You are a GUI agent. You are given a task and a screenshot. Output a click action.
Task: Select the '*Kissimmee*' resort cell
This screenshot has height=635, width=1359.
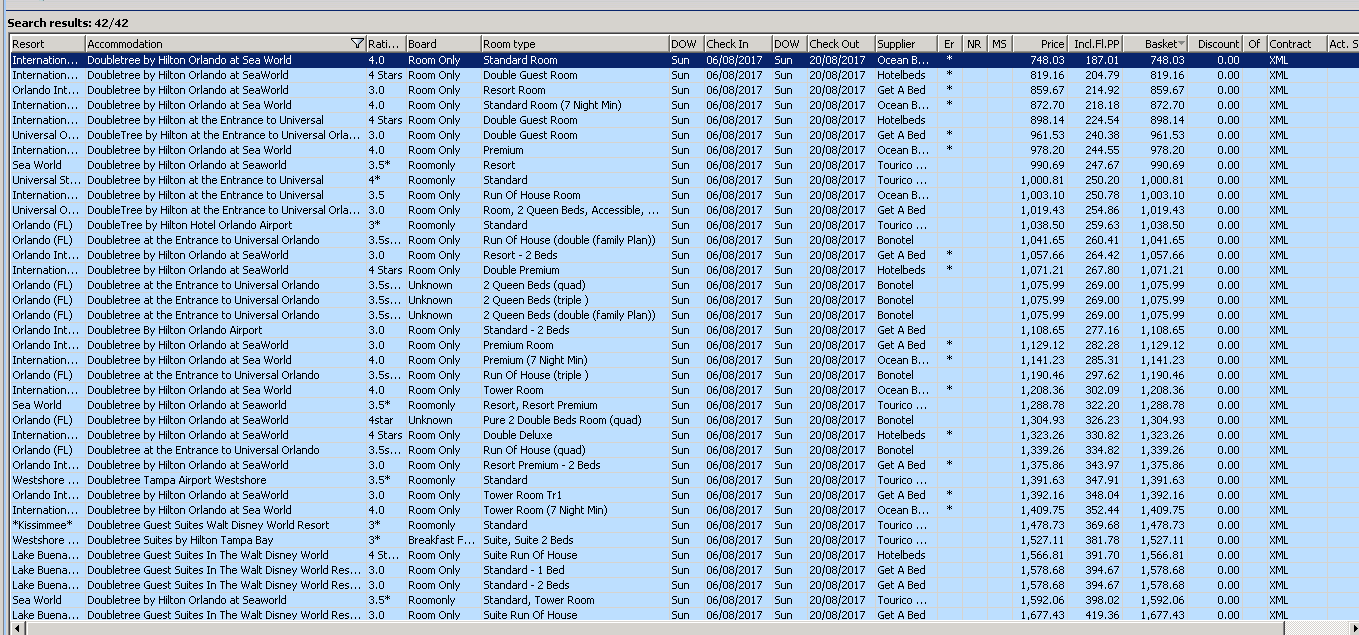pyautogui.click(x=47, y=525)
